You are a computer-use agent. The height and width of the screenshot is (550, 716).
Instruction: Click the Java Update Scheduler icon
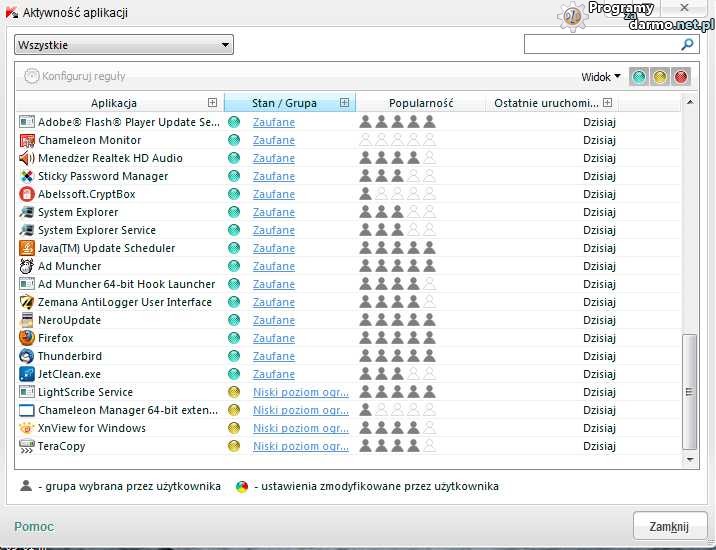(x=27, y=248)
